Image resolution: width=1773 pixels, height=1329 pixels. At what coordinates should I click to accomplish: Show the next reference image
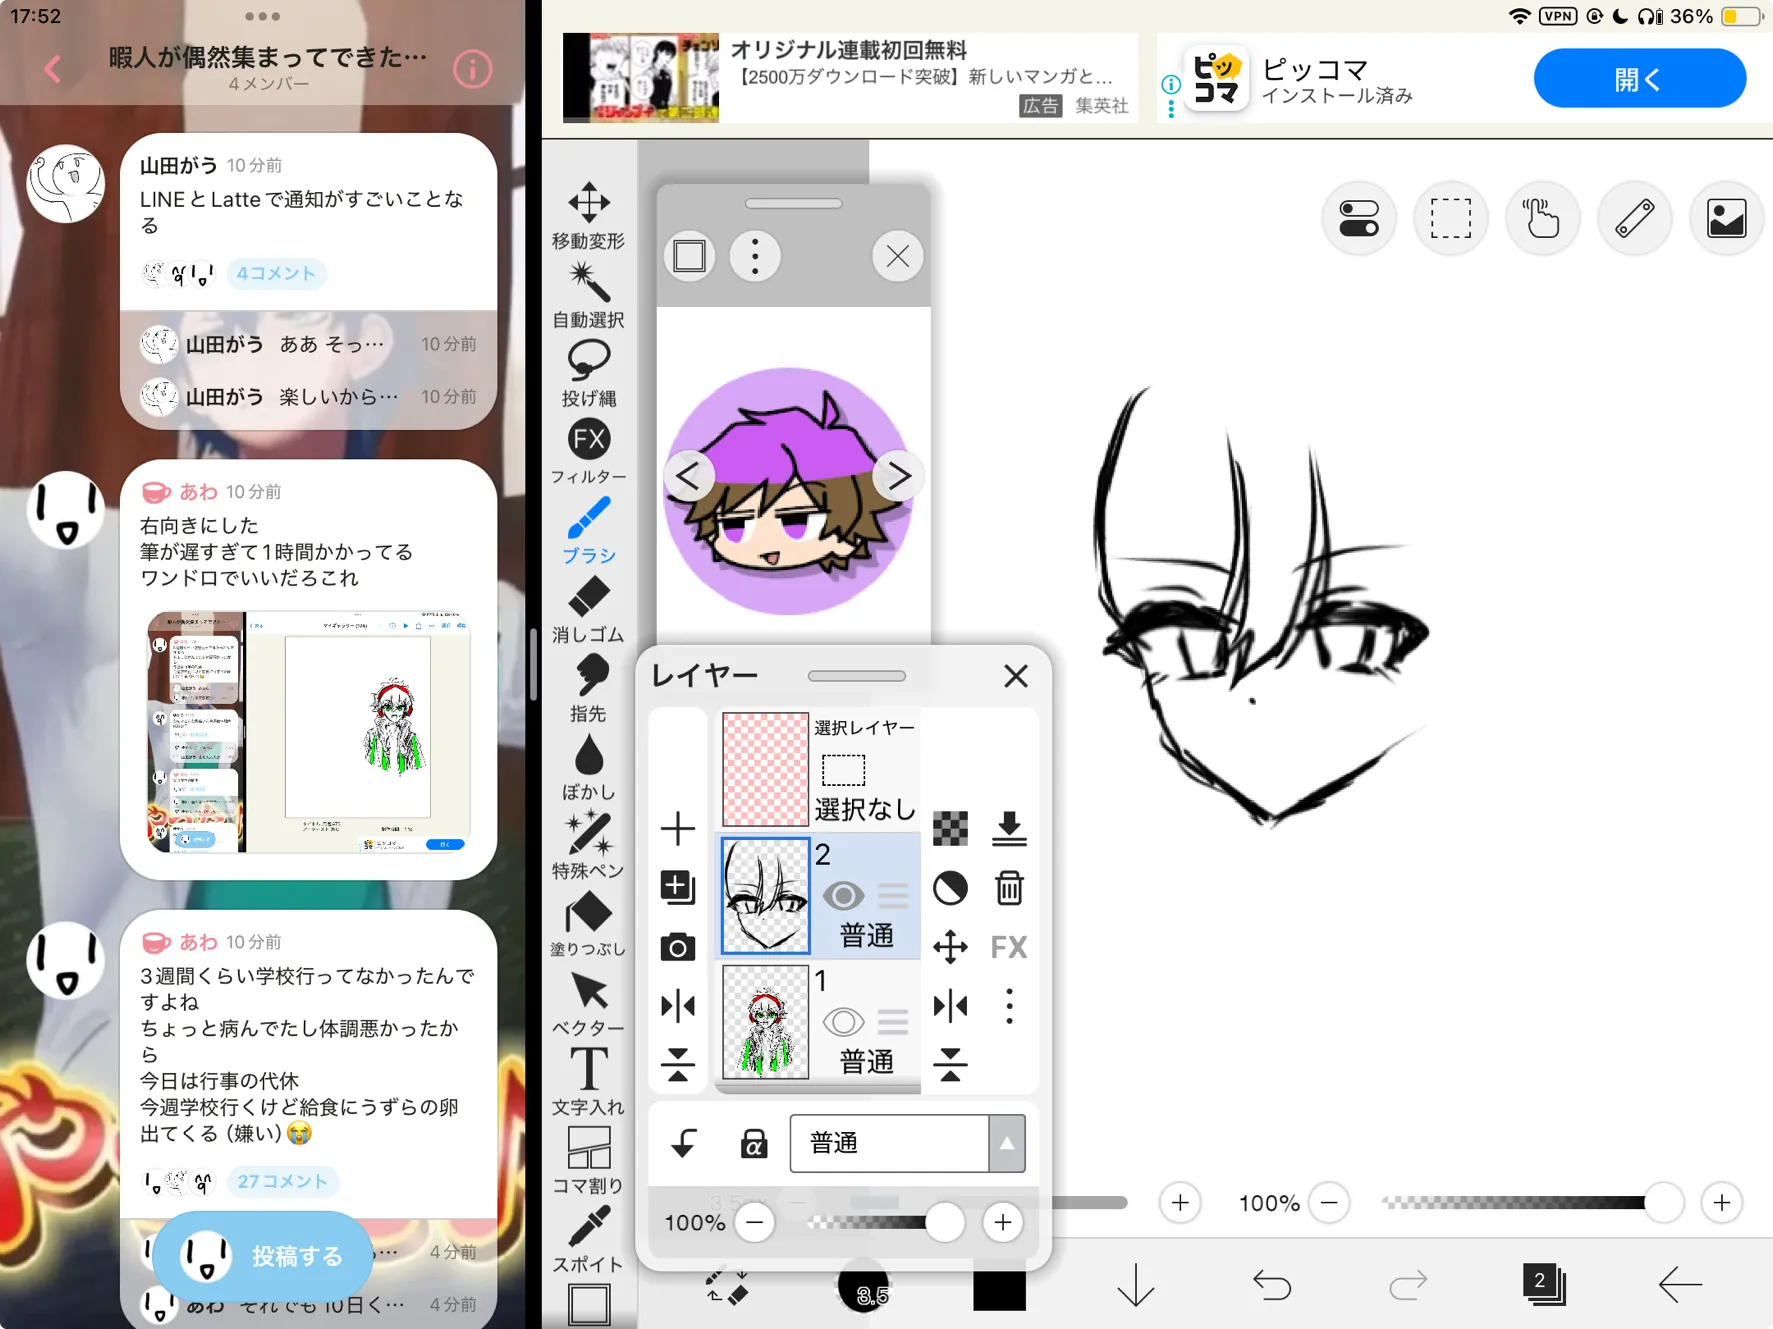coord(898,477)
